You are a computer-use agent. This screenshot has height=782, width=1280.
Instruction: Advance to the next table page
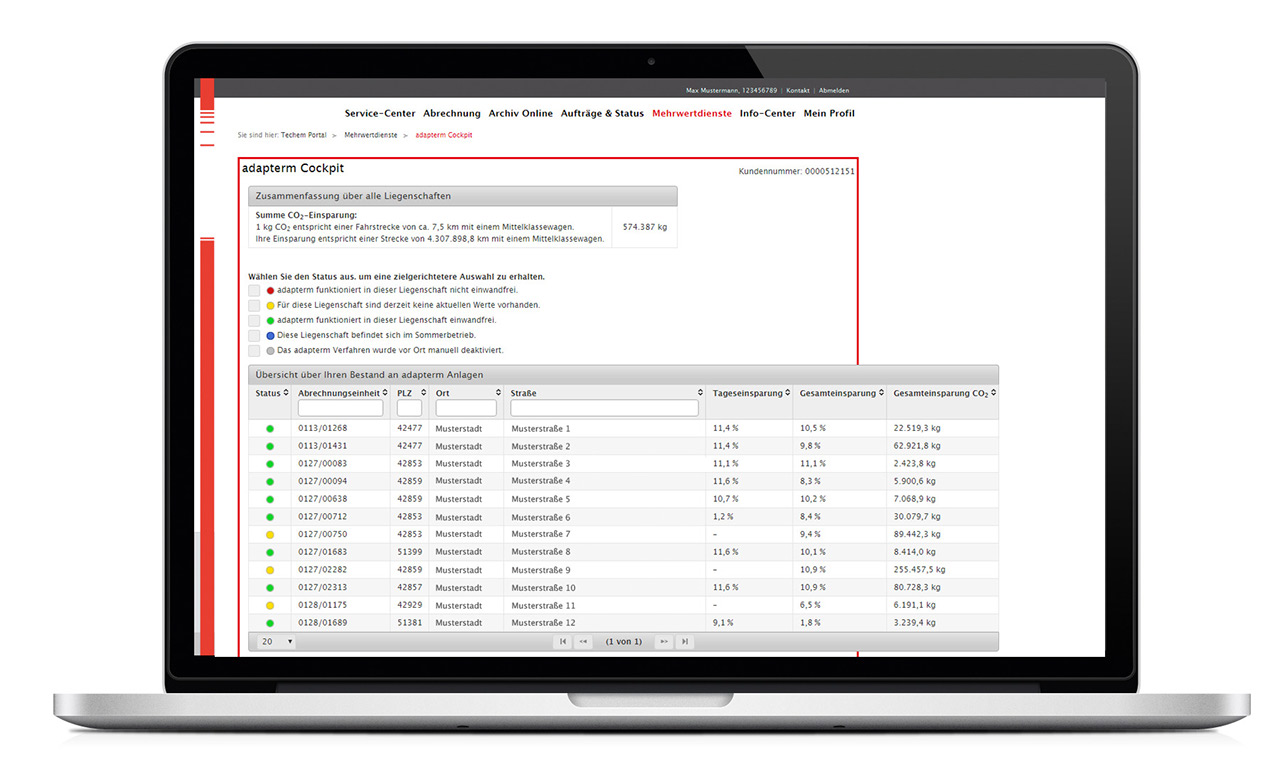click(x=663, y=642)
